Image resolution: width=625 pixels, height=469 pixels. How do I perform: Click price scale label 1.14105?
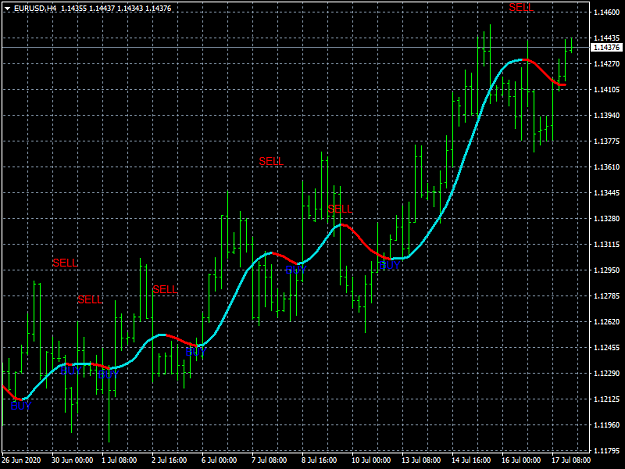click(x=607, y=90)
